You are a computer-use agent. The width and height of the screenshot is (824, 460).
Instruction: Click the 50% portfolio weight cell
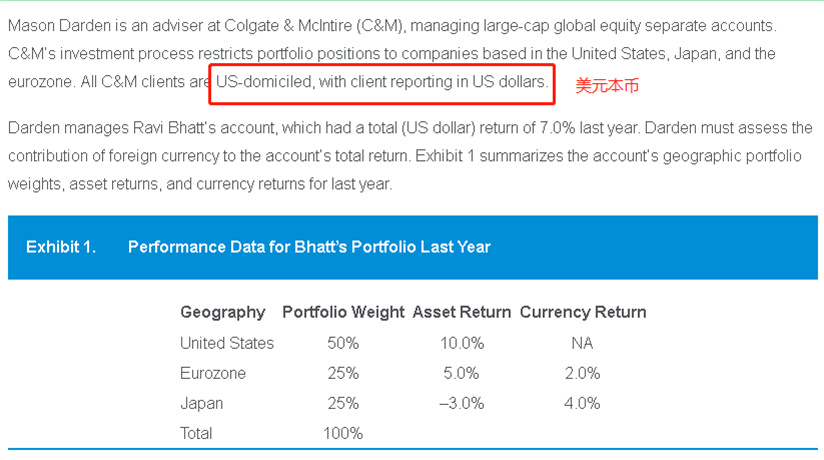(x=343, y=343)
